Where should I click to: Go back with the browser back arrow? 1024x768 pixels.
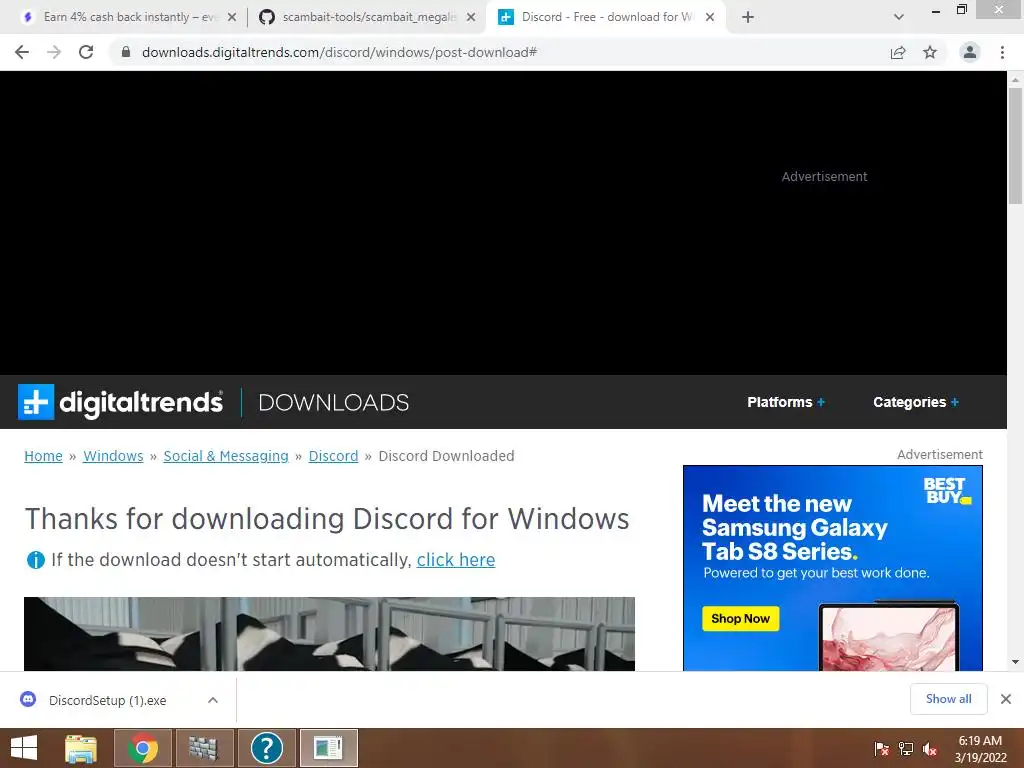[x=22, y=52]
